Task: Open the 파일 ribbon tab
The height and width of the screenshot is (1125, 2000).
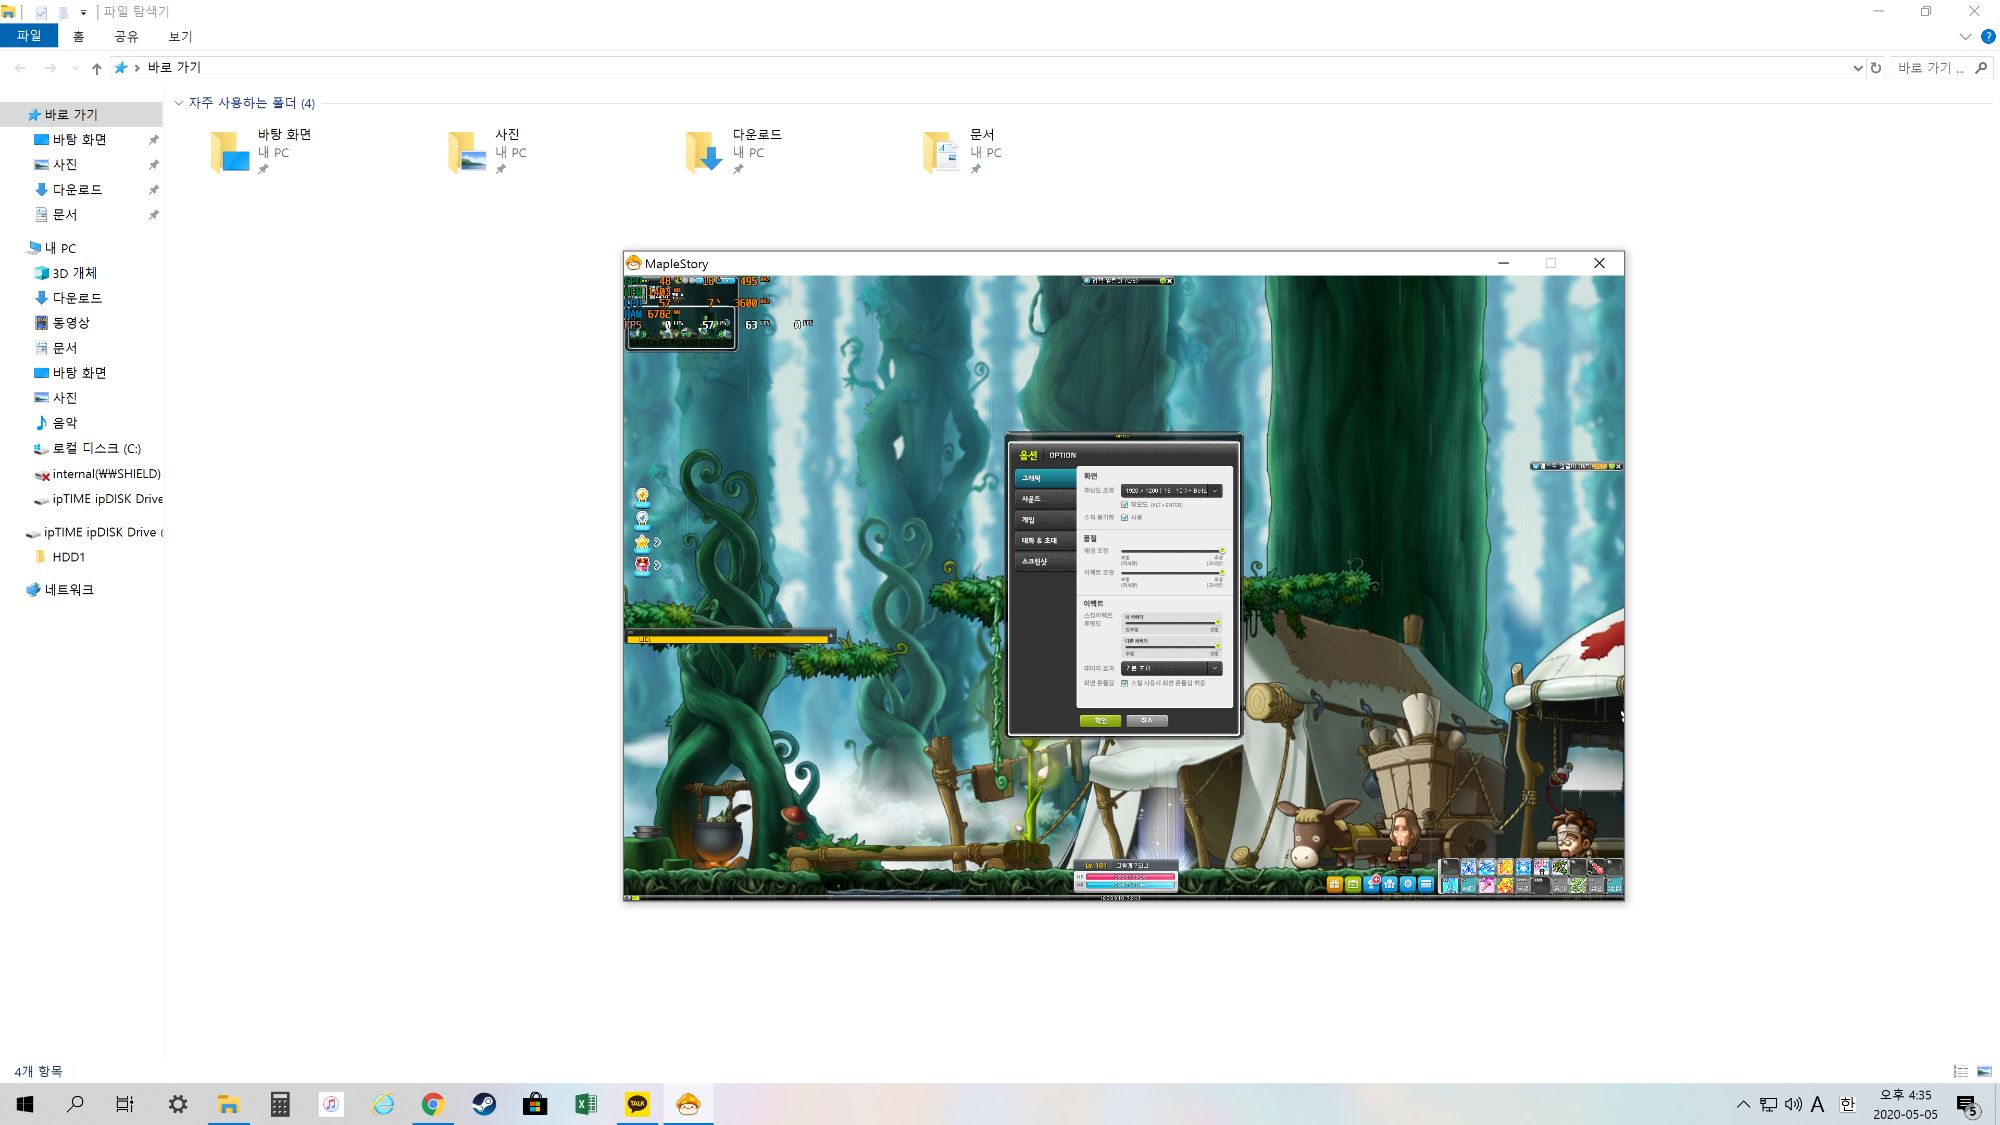Action: point(29,36)
